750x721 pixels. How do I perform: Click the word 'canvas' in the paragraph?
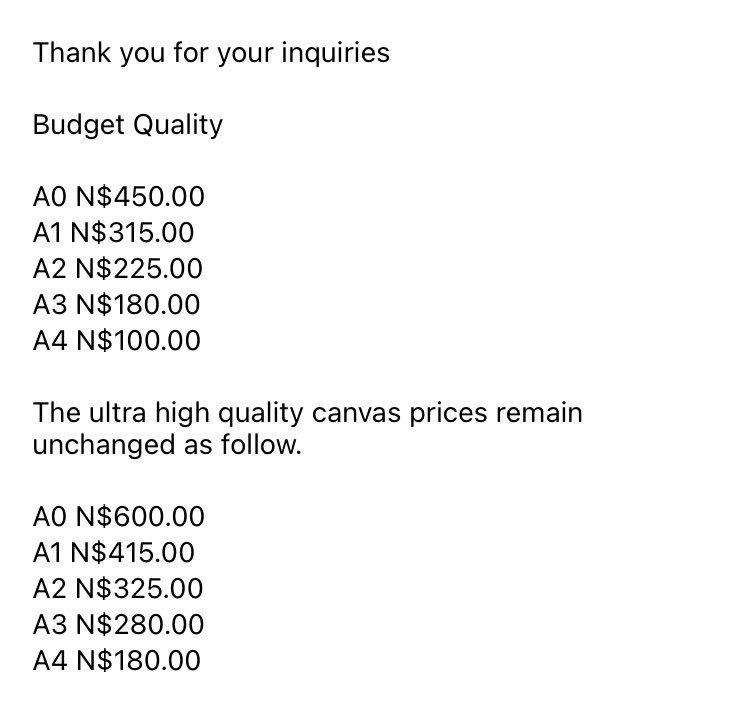point(356,413)
